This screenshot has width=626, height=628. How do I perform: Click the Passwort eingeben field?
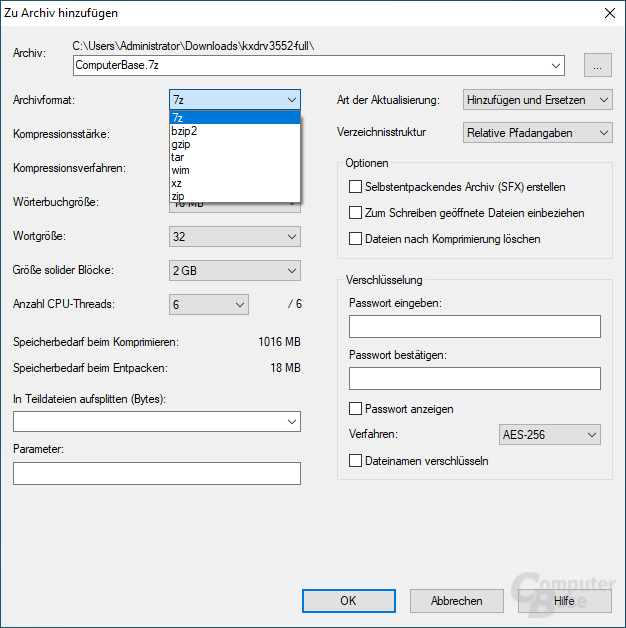pyautogui.click(x=475, y=326)
